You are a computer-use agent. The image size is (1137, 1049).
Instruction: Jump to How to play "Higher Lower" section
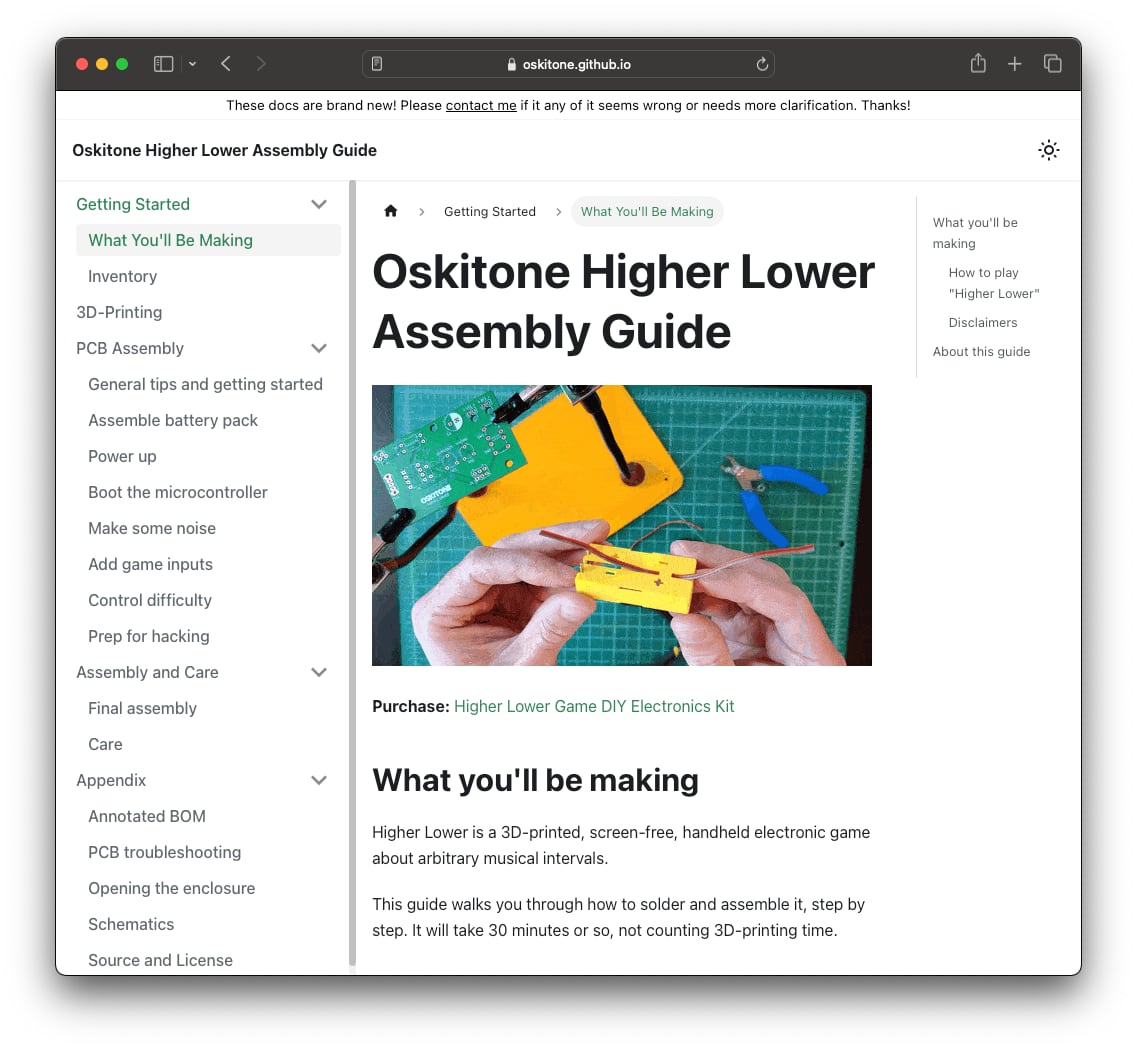coord(993,283)
